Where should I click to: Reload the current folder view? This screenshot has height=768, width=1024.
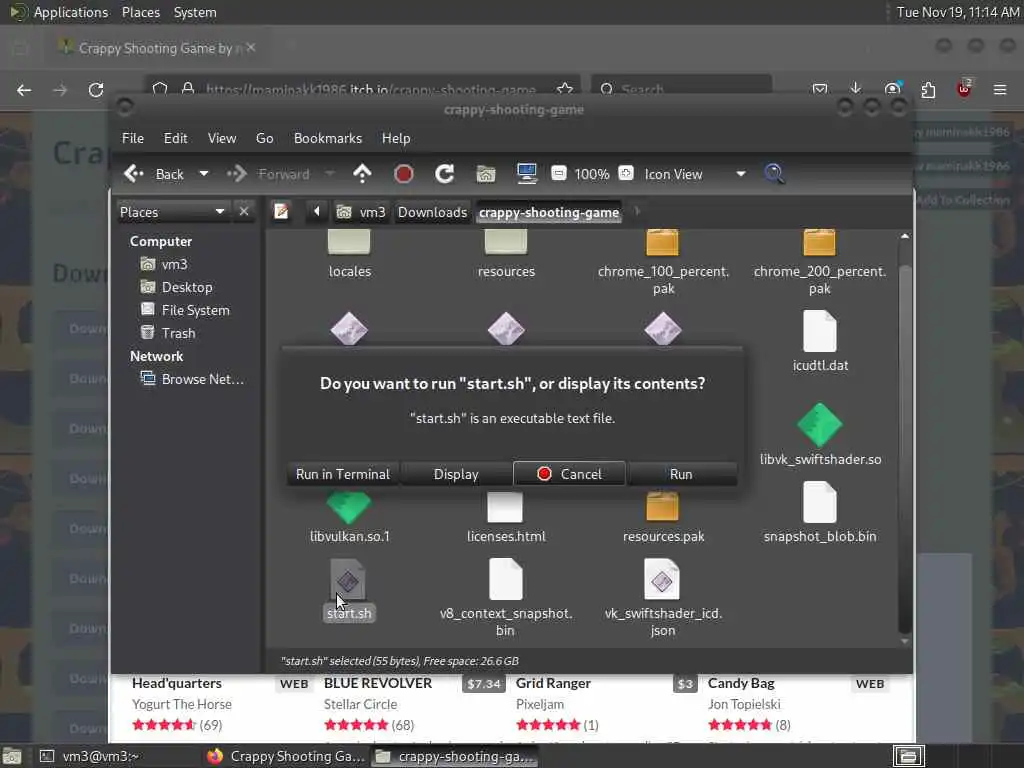click(445, 174)
